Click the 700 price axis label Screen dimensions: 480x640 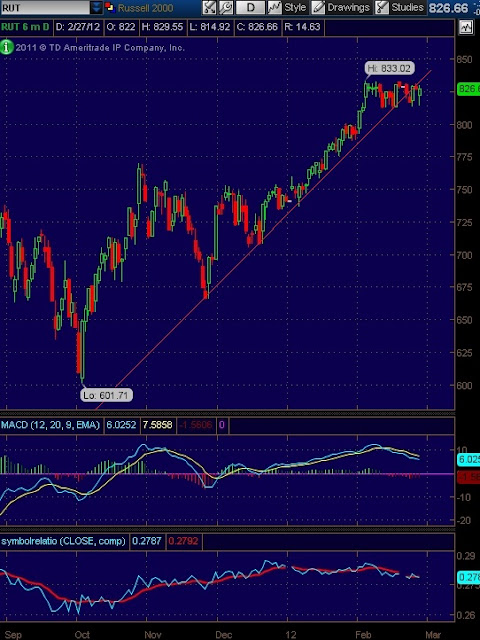pos(464,255)
